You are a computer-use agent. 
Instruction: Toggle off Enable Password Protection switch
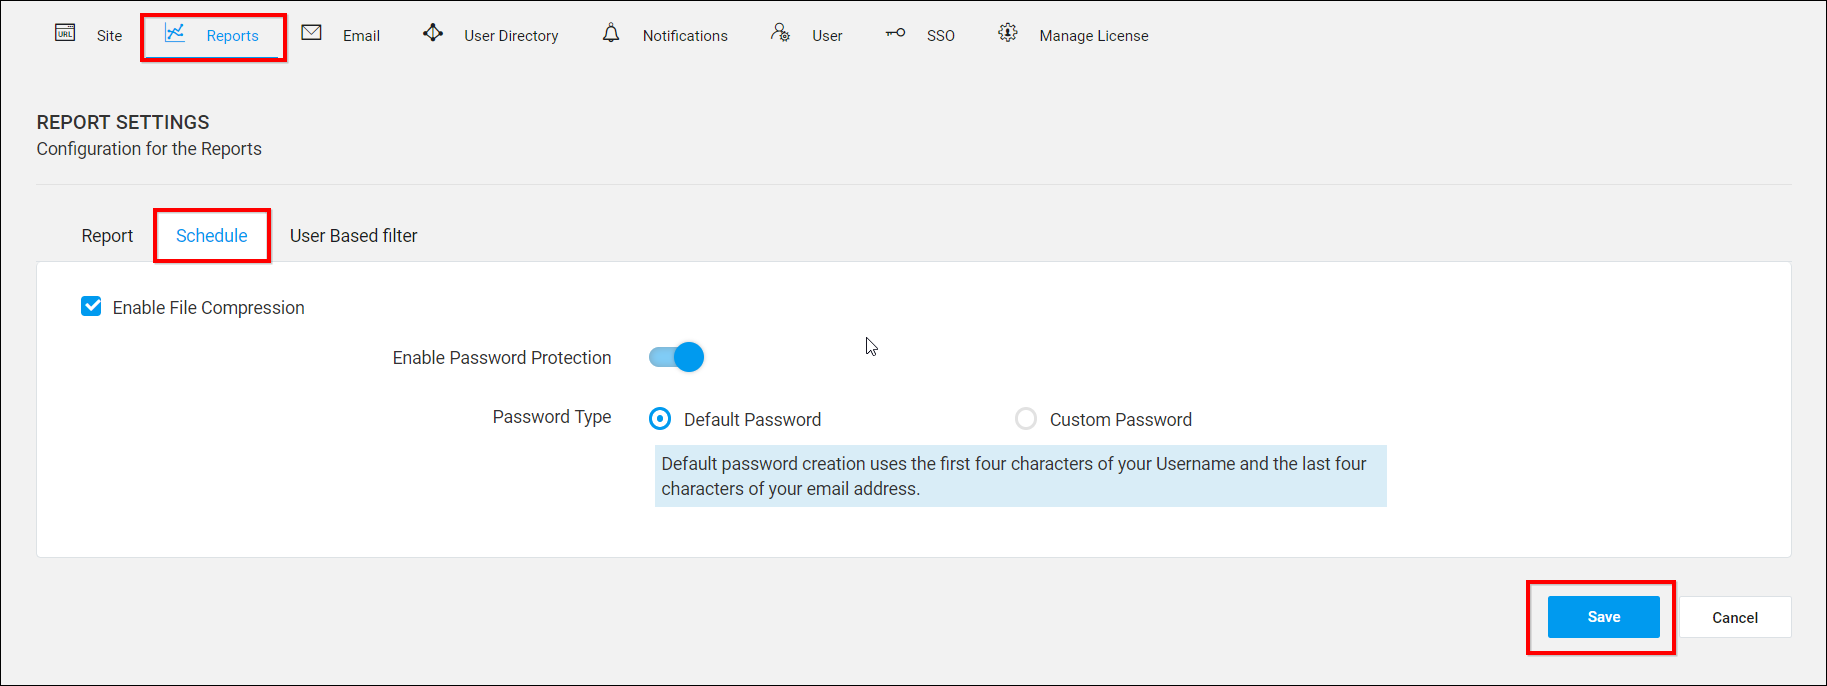(677, 357)
